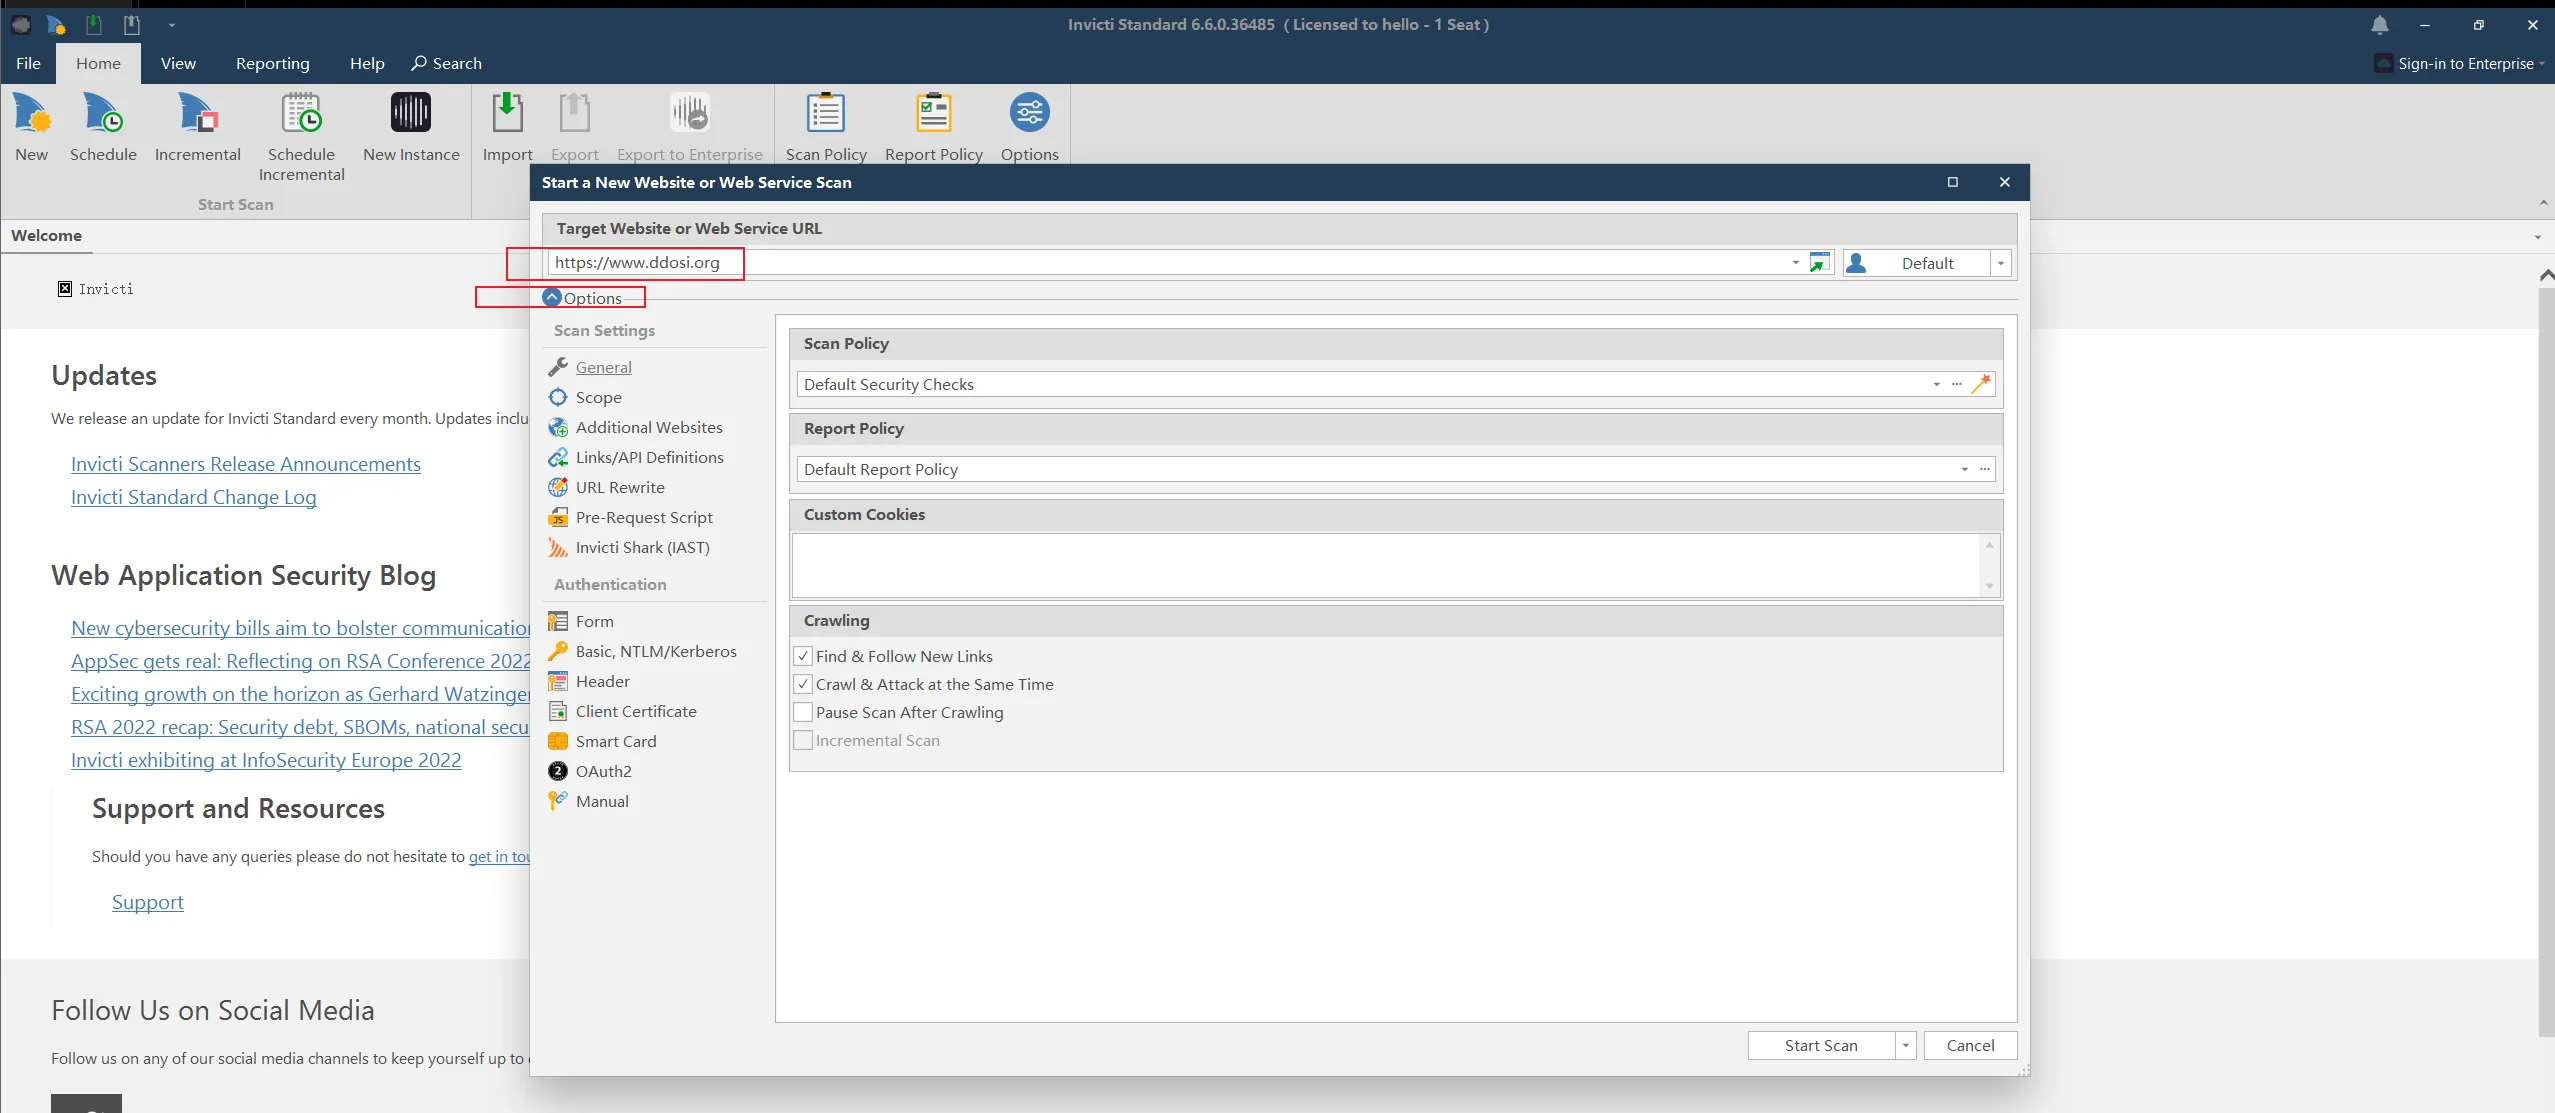
Task: Open the Schedule scan tool
Action: point(103,127)
